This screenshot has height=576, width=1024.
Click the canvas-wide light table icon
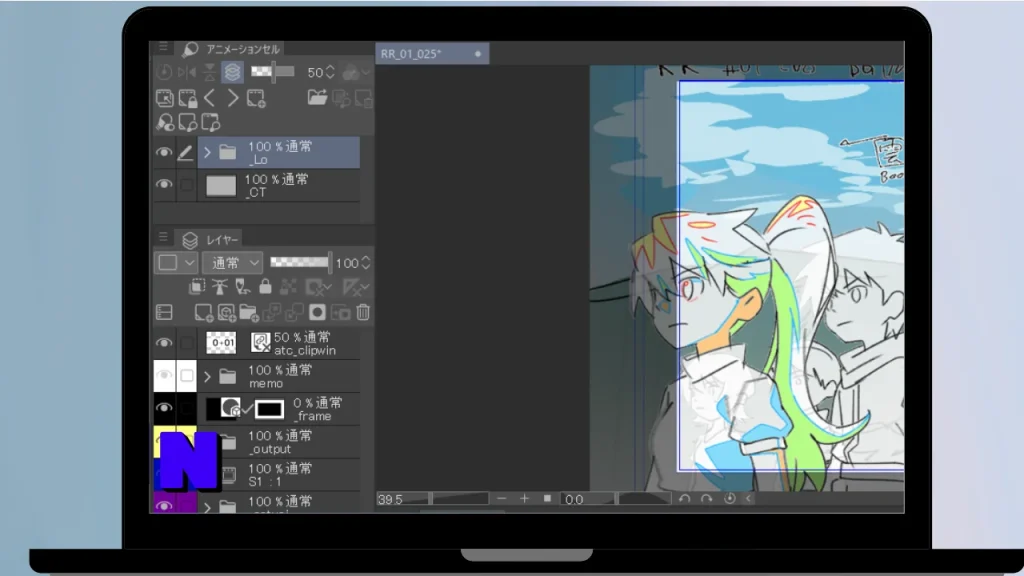pyautogui.click(x=210, y=122)
